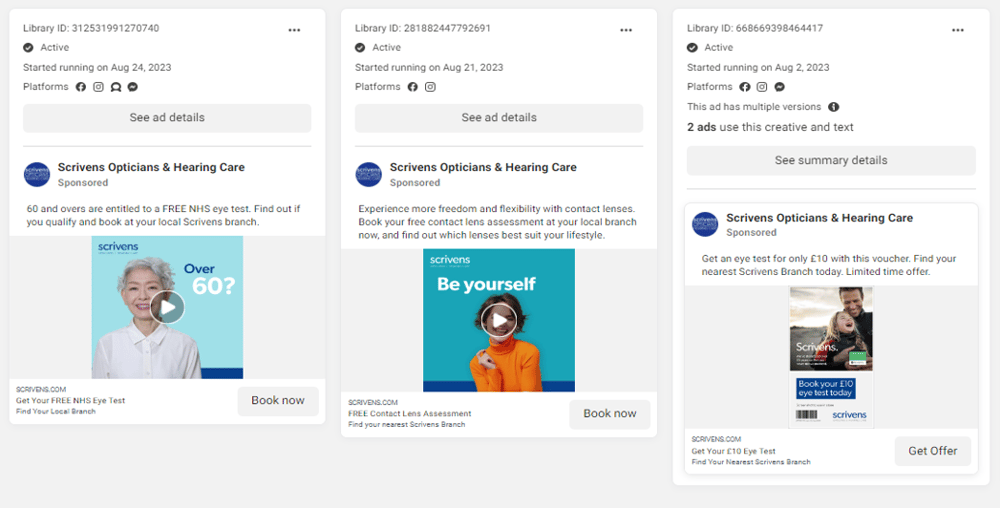Screen dimensions: 1000x508
Task: Click 'Book now' on the Contact Lens Assessment ad
Action: (610, 414)
